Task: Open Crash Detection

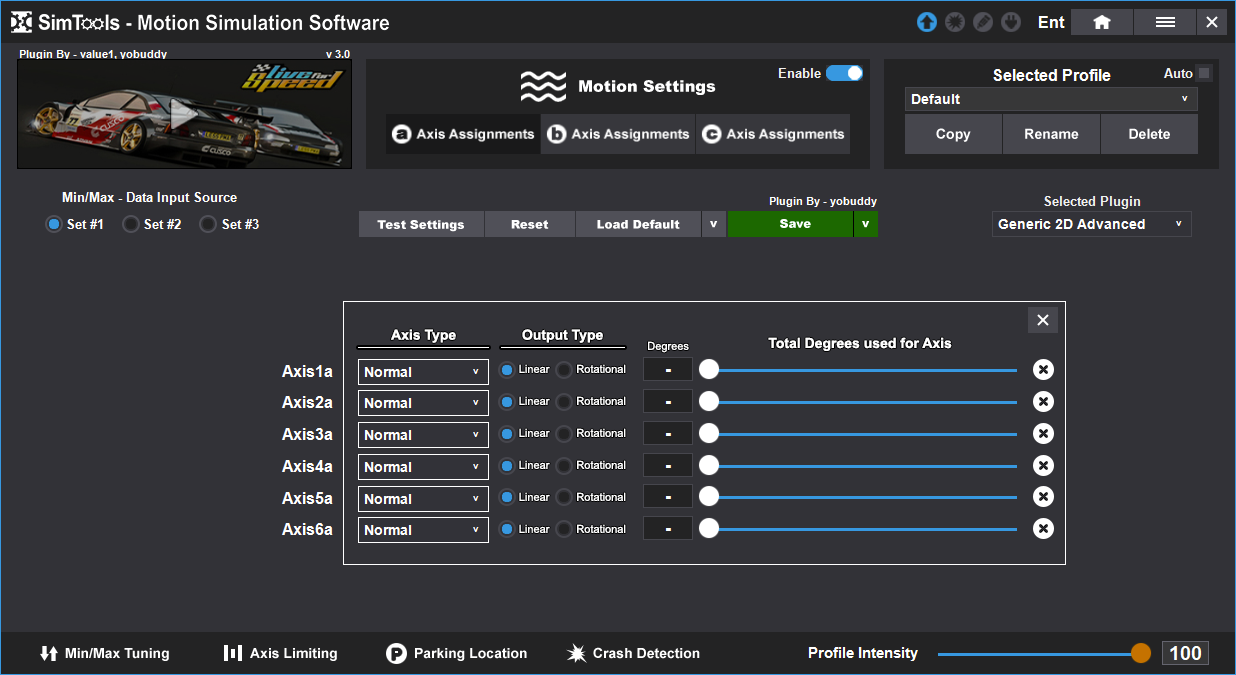Action: 634,653
